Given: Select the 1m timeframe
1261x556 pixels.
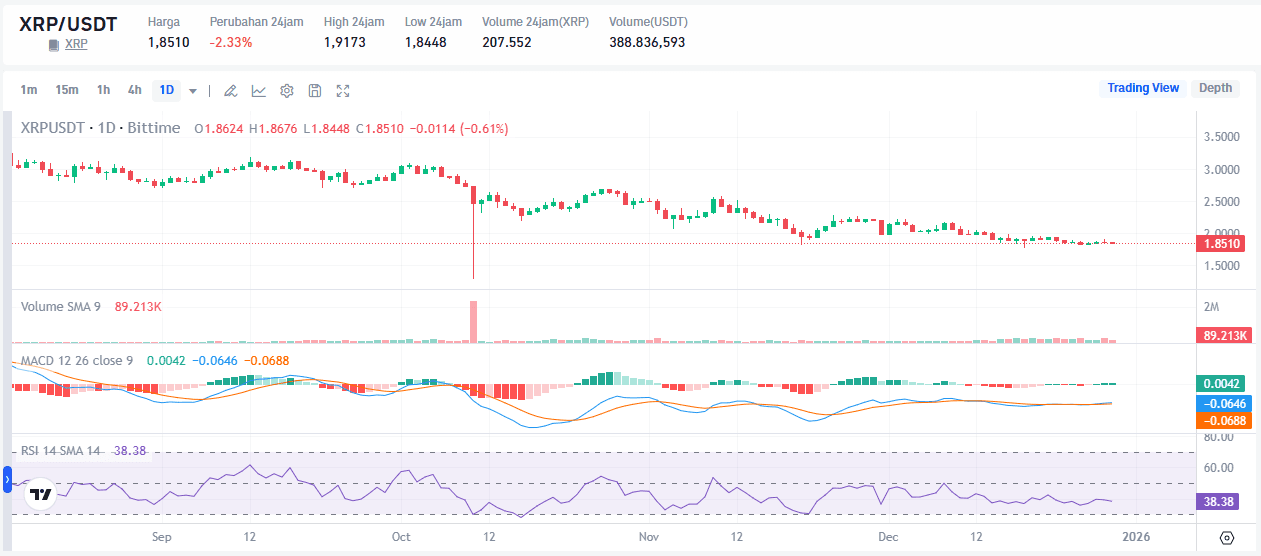Looking at the screenshot, I should [29, 90].
